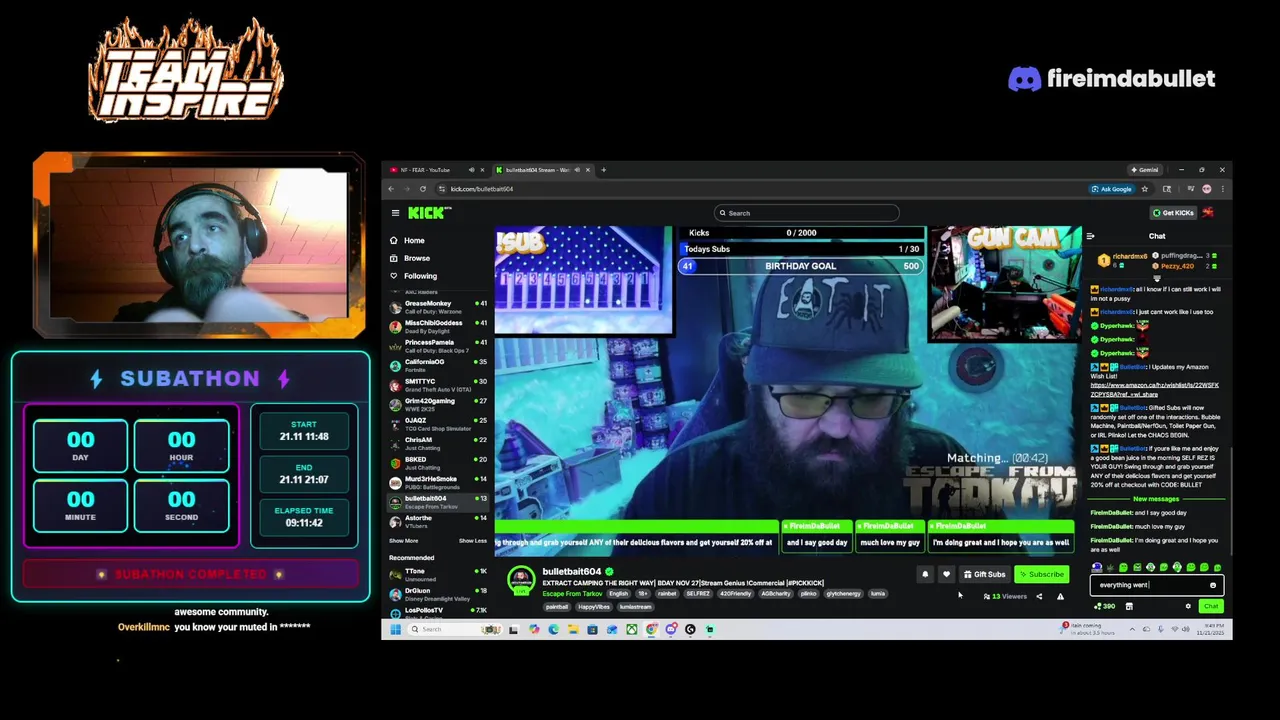Viewport: 1280px width, 720px height.
Task: View site information icon in address bar
Action: coord(442,189)
